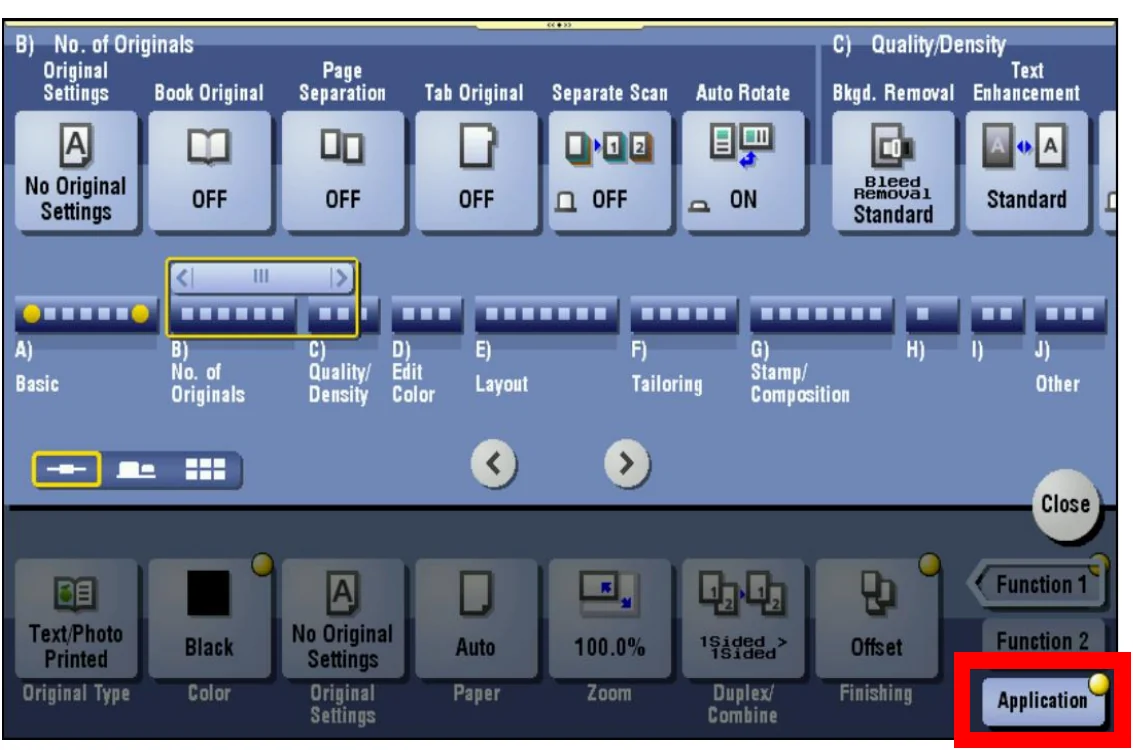Open Zoom 100.0% setting

coord(610,618)
